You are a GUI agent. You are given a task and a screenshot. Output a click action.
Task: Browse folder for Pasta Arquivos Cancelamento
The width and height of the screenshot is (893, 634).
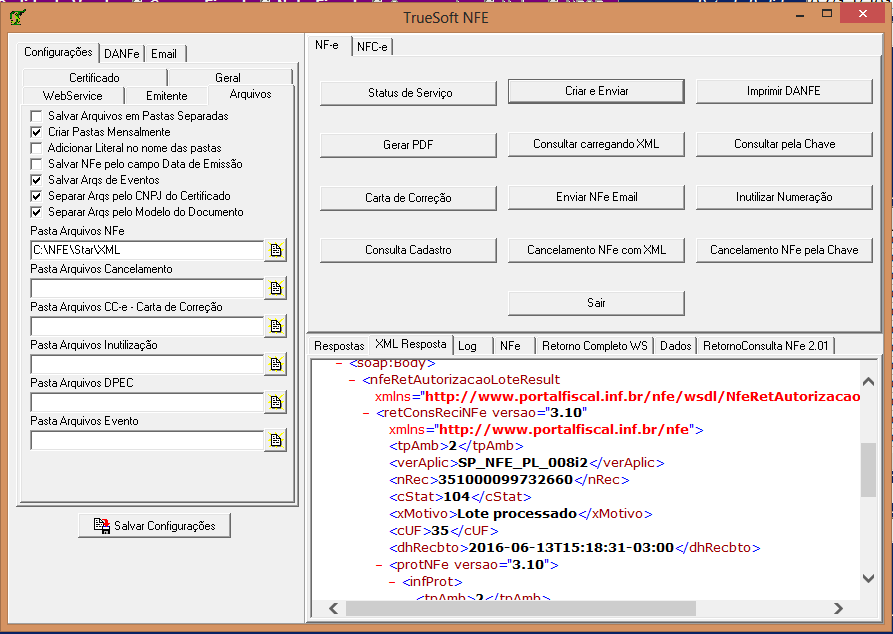tap(276, 288)
